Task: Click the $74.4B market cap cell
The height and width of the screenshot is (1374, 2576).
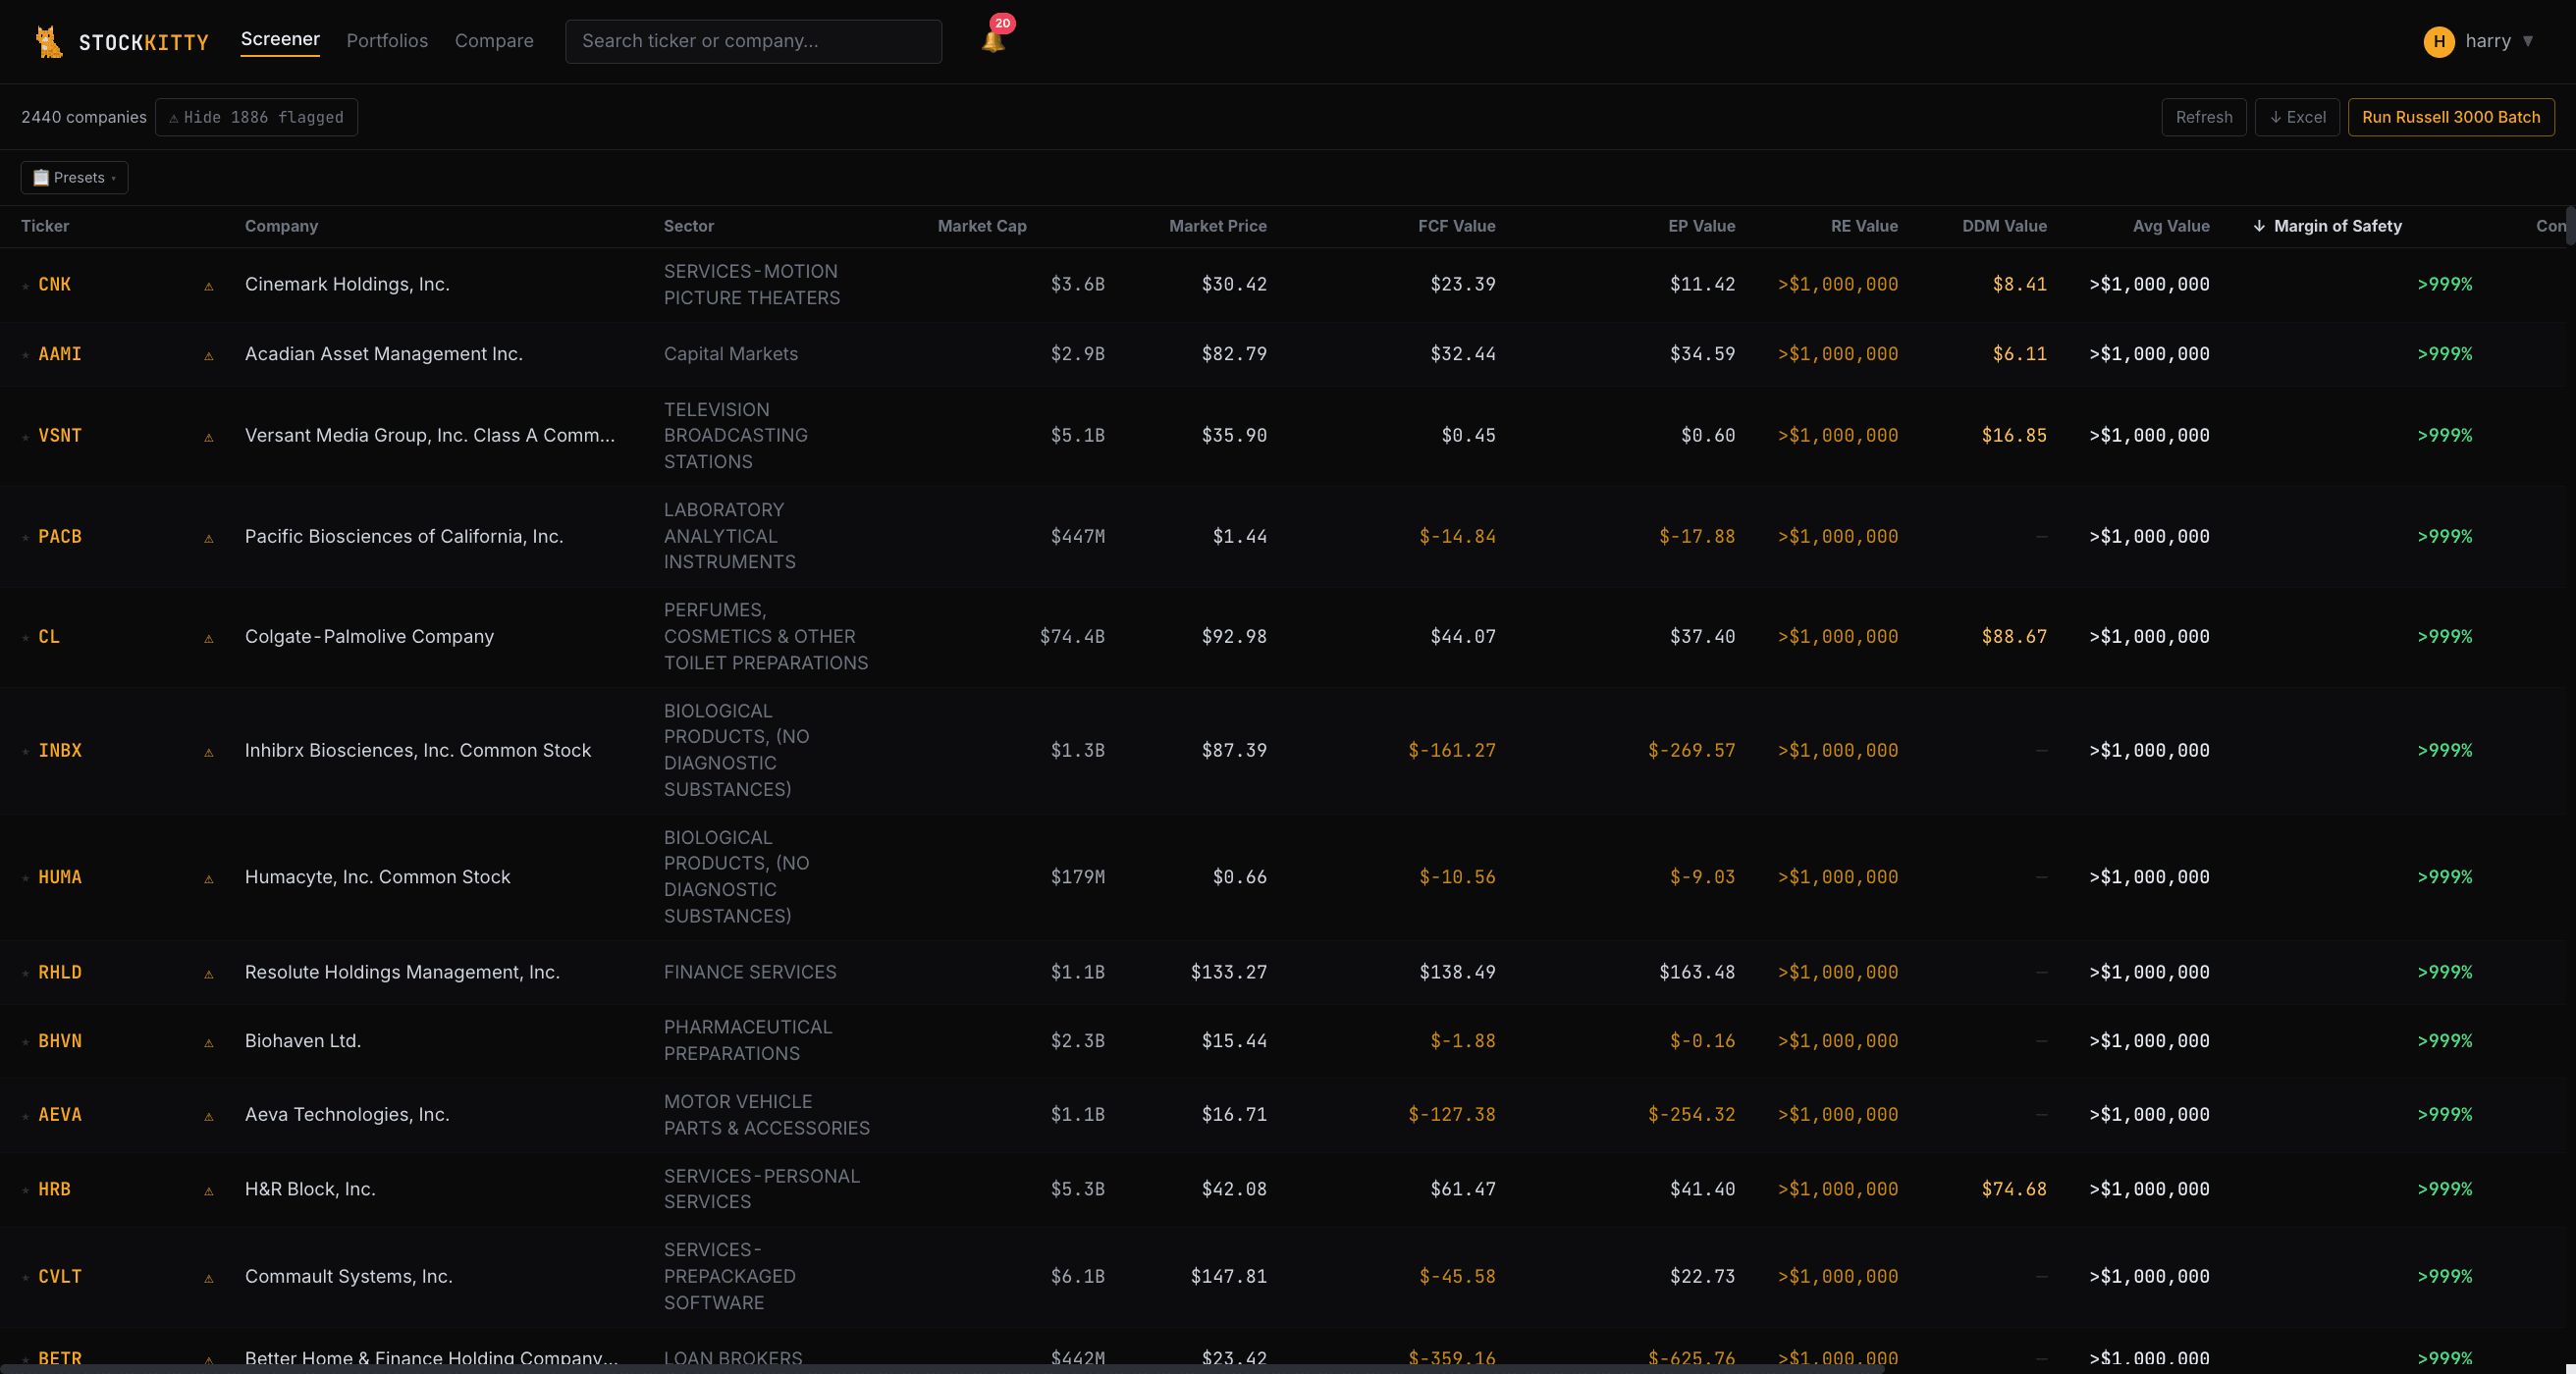Action: (1071, 637)
